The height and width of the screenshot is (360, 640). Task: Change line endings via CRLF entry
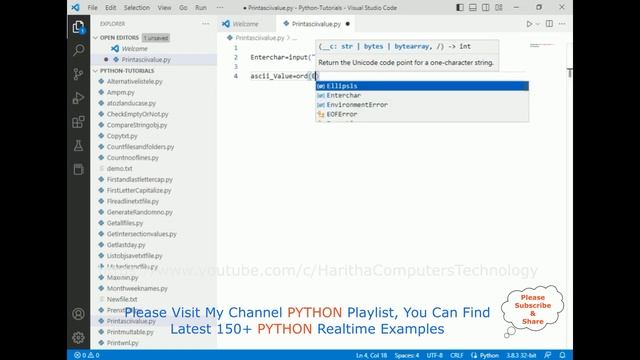(x=456, y=355)
